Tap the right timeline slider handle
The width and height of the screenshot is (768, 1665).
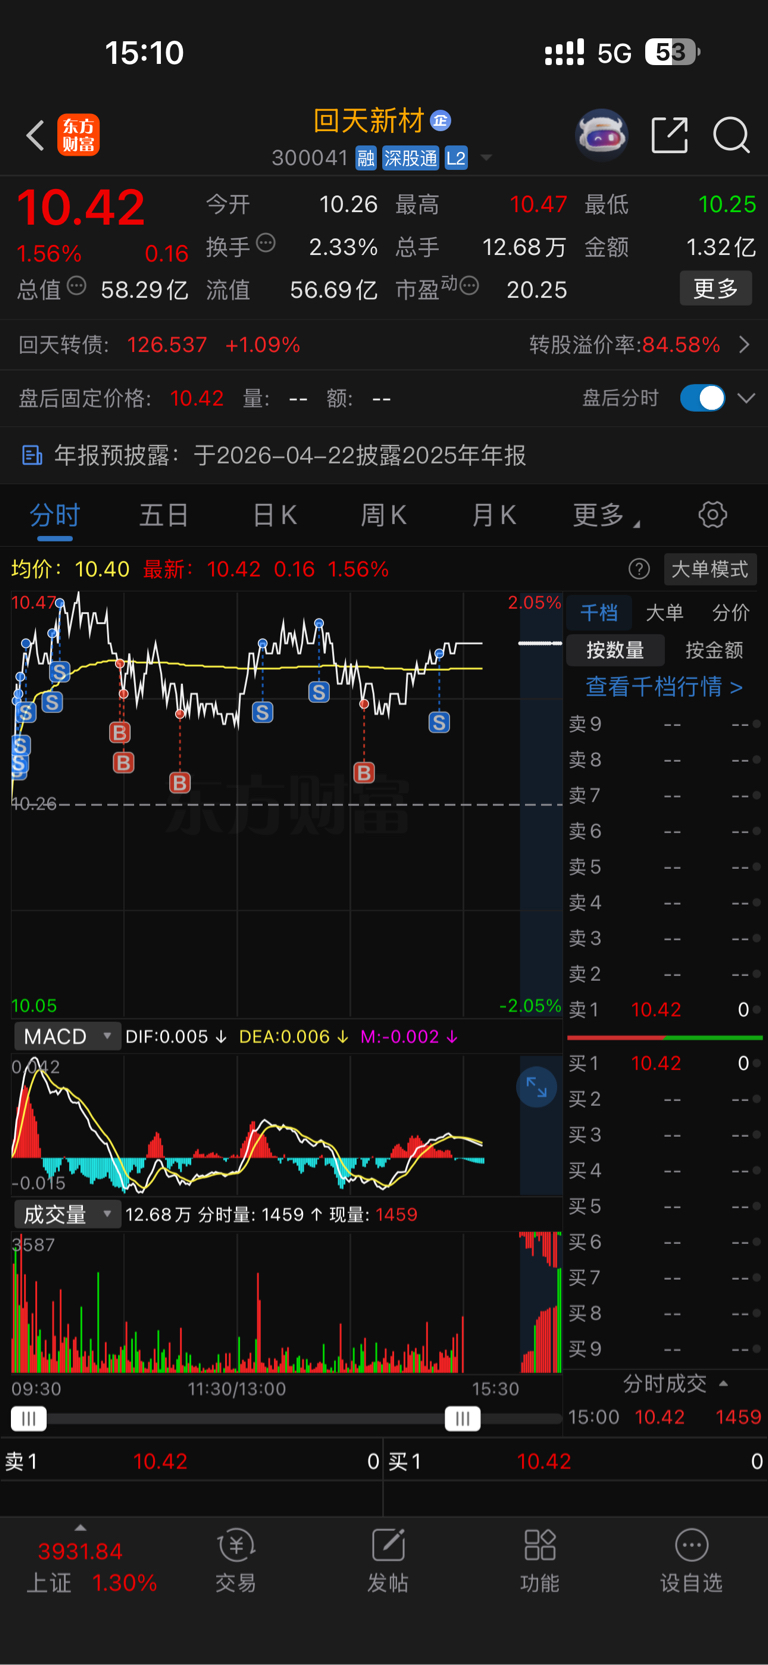tap(463, 1418)
